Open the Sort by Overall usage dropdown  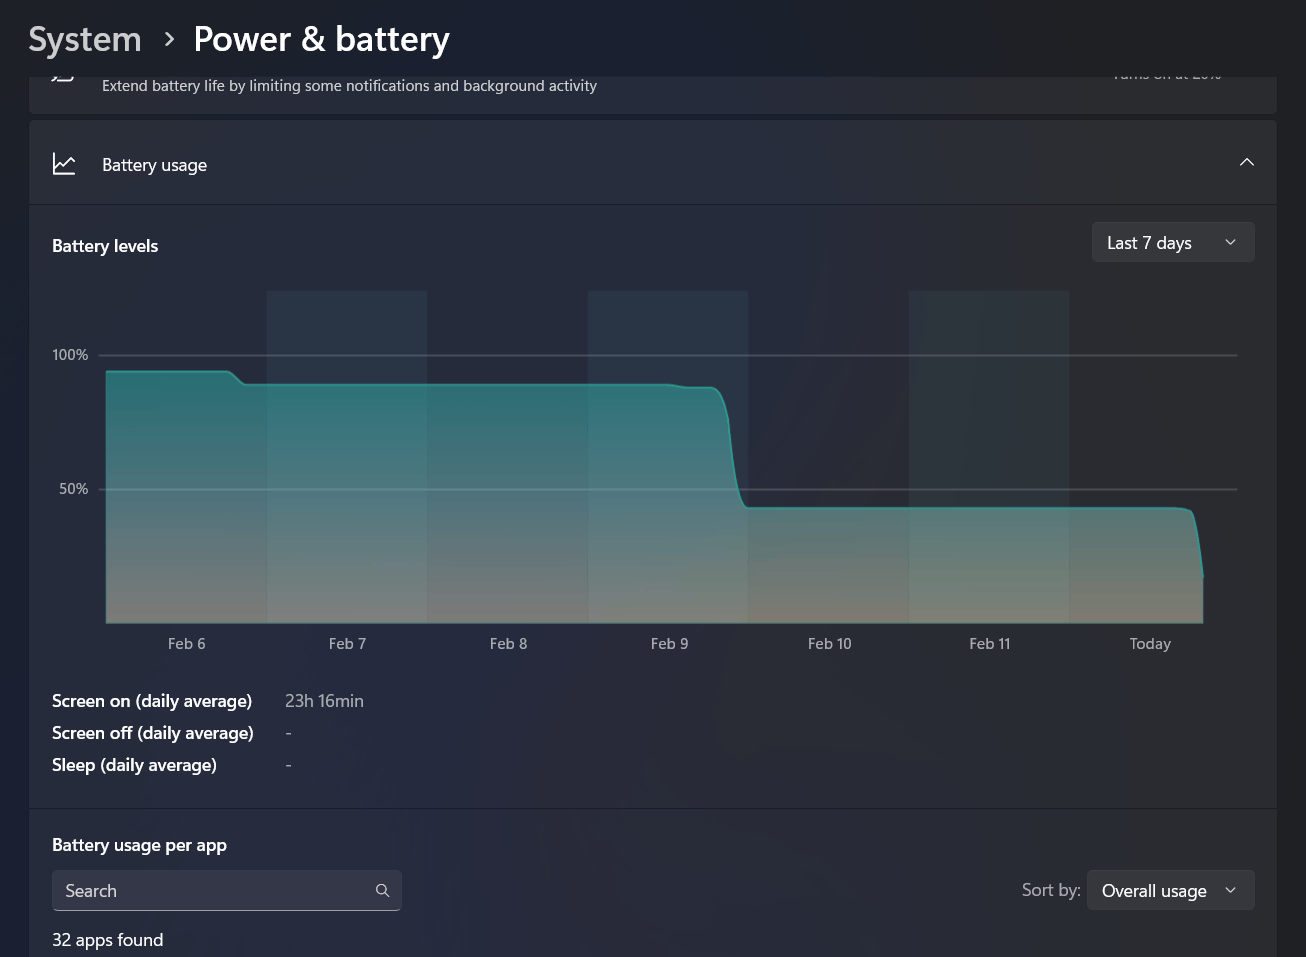[x=1170, y=890]
